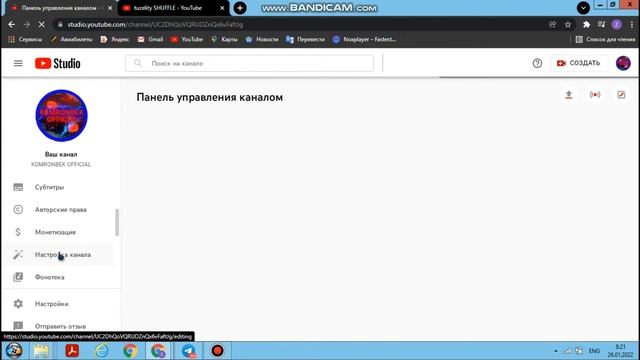Click the upload video arrow icon

coord(569,95)
